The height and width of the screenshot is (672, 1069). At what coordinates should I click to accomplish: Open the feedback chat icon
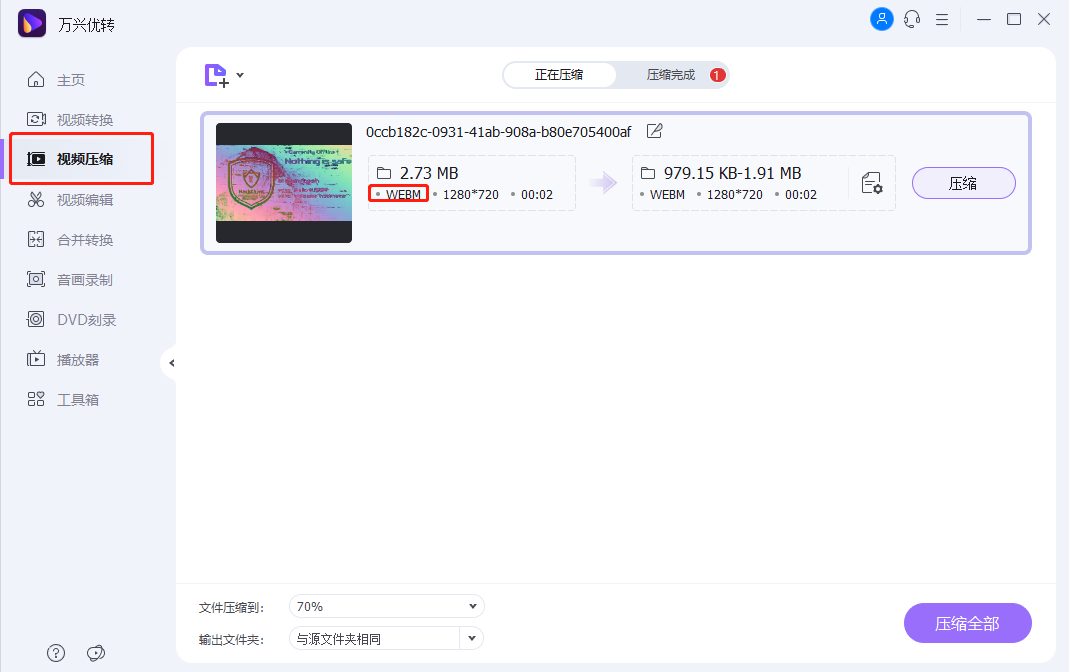tap(96, 653)
